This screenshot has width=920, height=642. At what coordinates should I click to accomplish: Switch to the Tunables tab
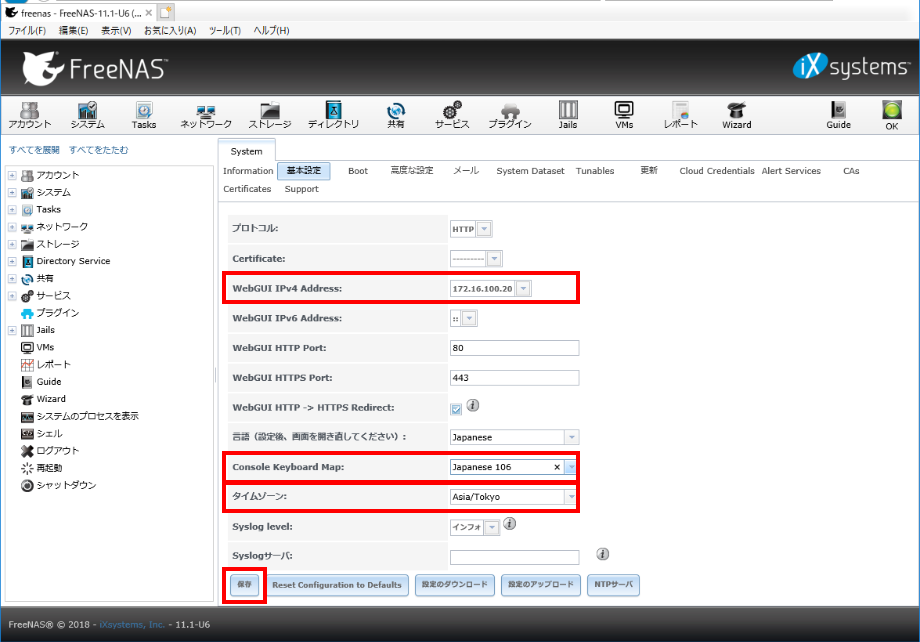click(x=595, y=171)
